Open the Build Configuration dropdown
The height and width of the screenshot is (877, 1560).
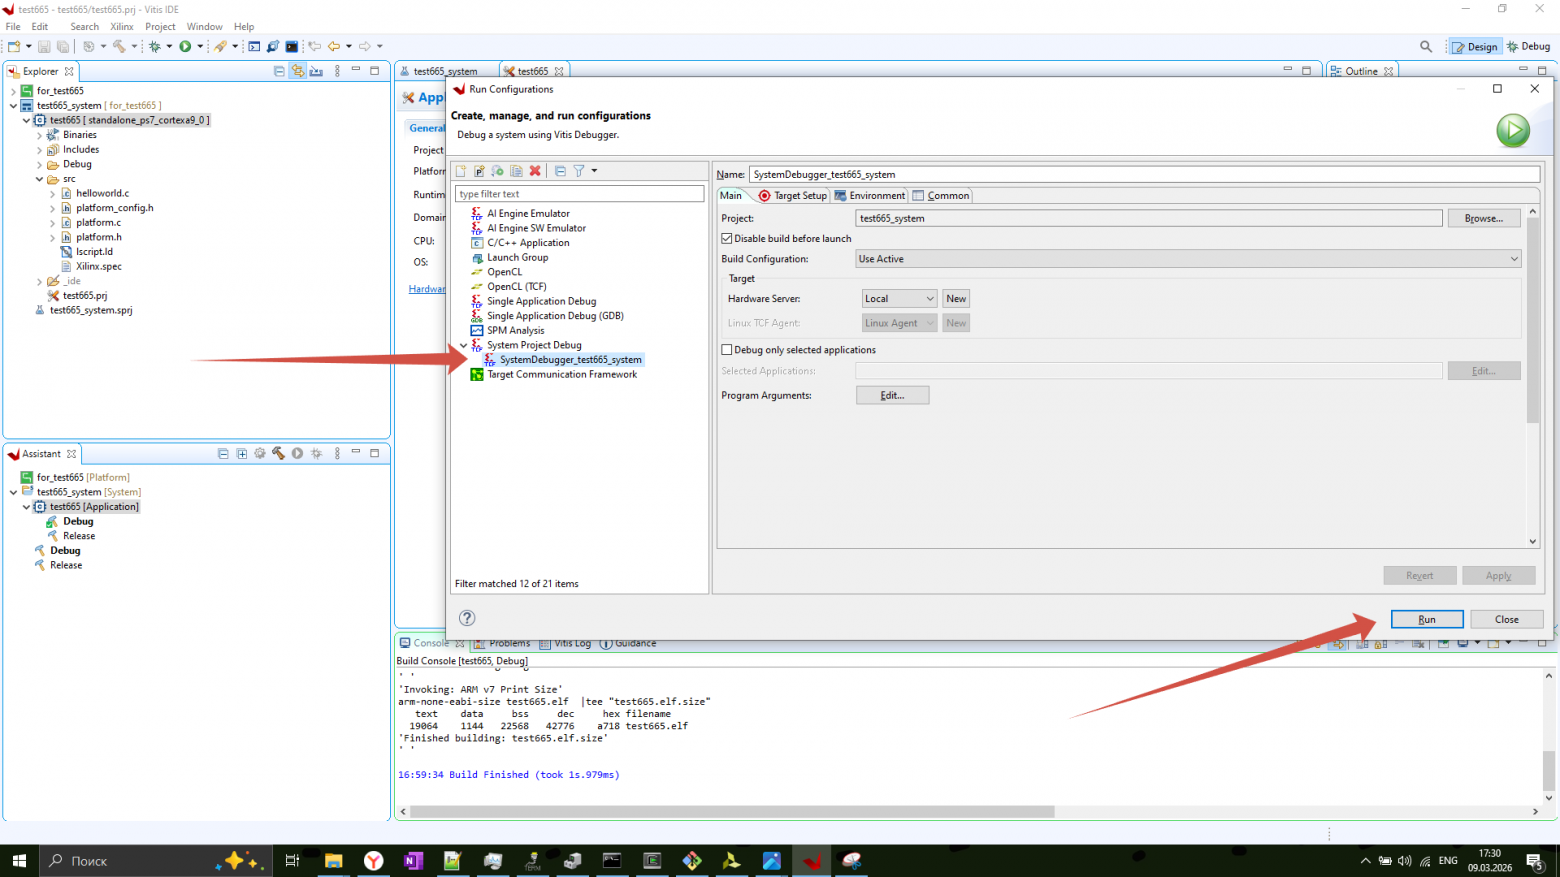click(1188, 259)
